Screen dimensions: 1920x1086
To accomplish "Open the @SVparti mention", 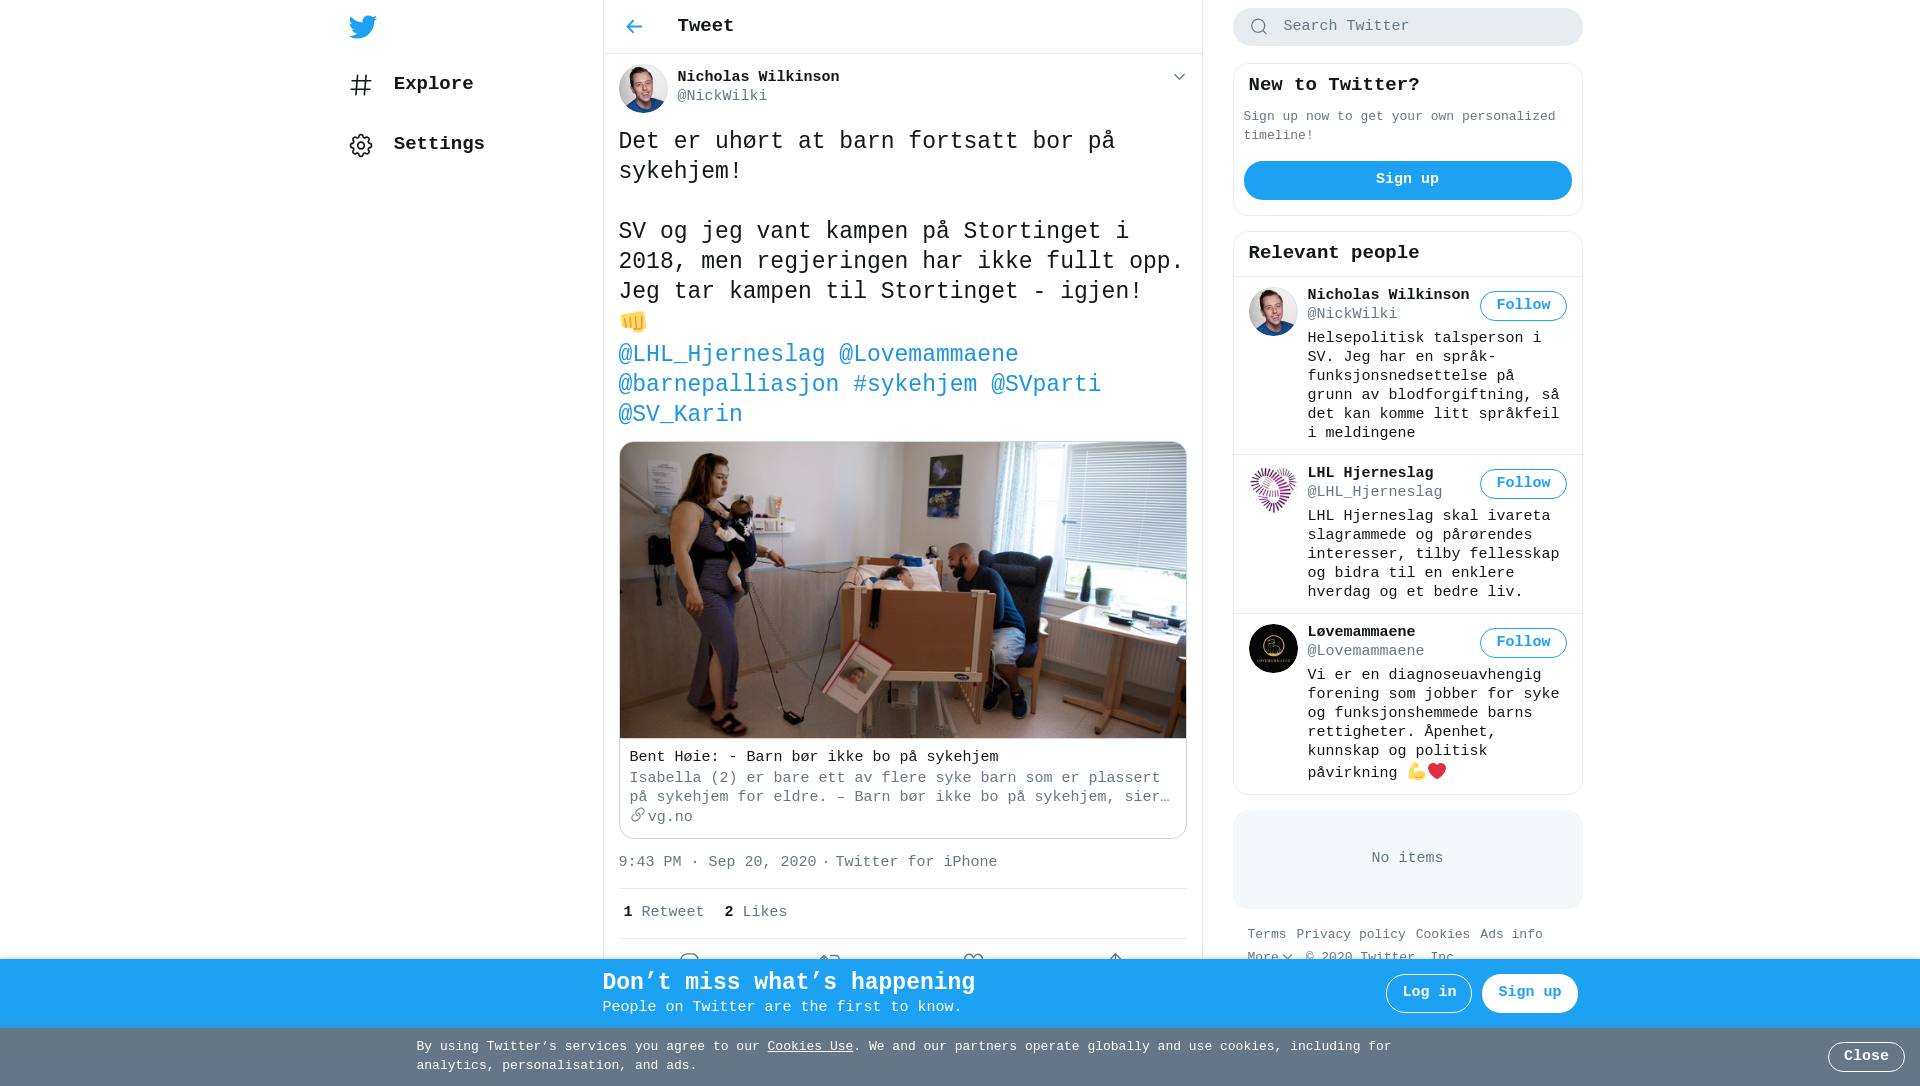I will pyautogui.click(x=1046, y=385).
